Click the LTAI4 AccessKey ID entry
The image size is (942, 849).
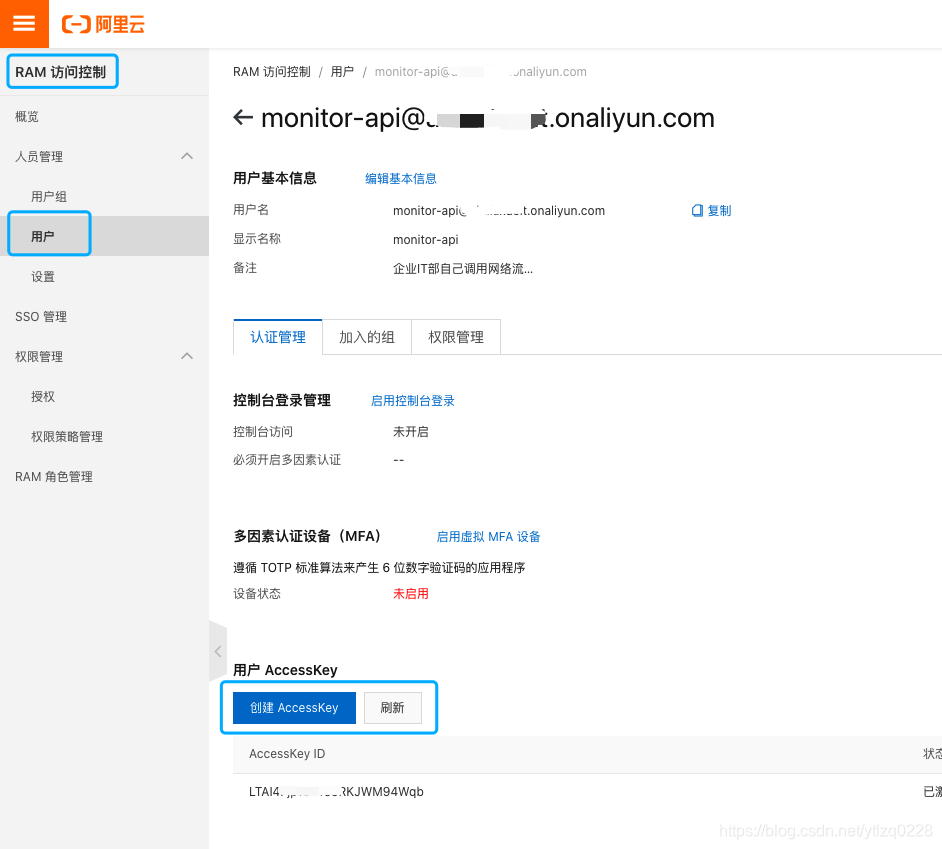[x=336, y=792]
